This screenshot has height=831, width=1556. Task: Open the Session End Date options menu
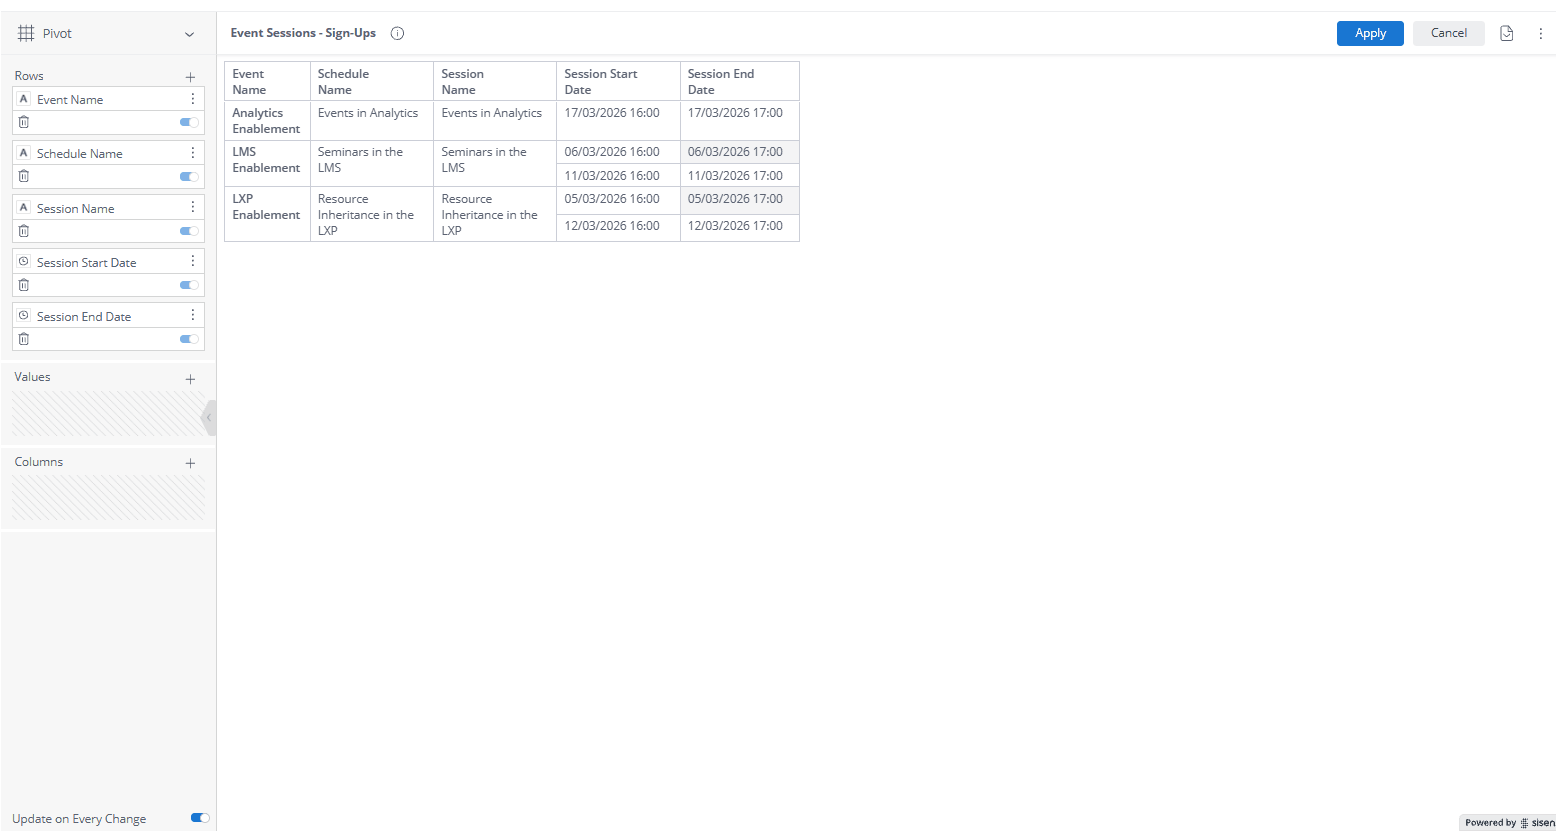[x=193, y=315]
